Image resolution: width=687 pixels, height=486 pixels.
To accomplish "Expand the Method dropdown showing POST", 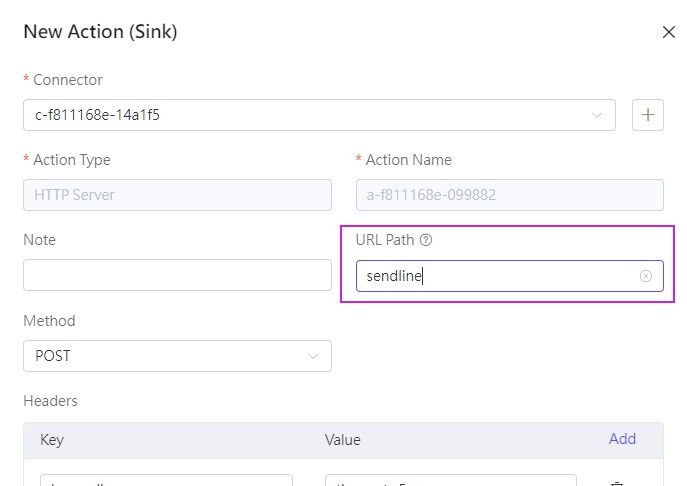I will click(x=177, y=356).
